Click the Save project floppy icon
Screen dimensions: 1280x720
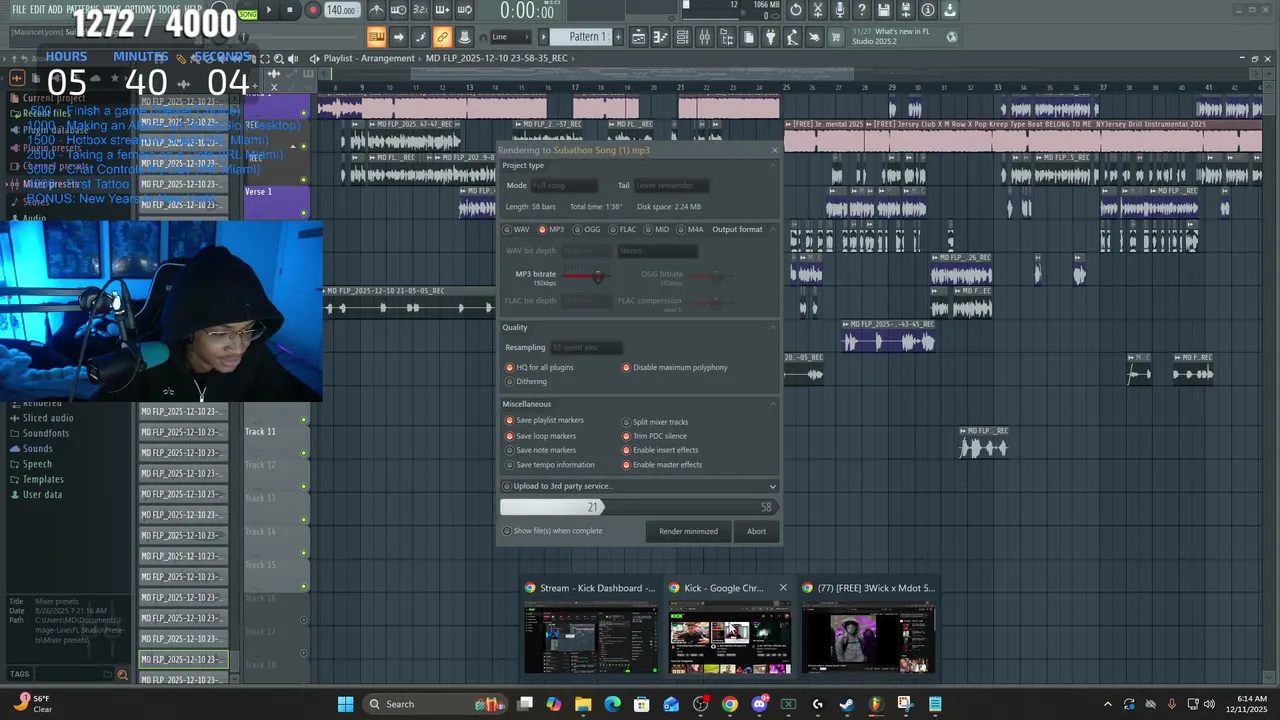point(883,10)
